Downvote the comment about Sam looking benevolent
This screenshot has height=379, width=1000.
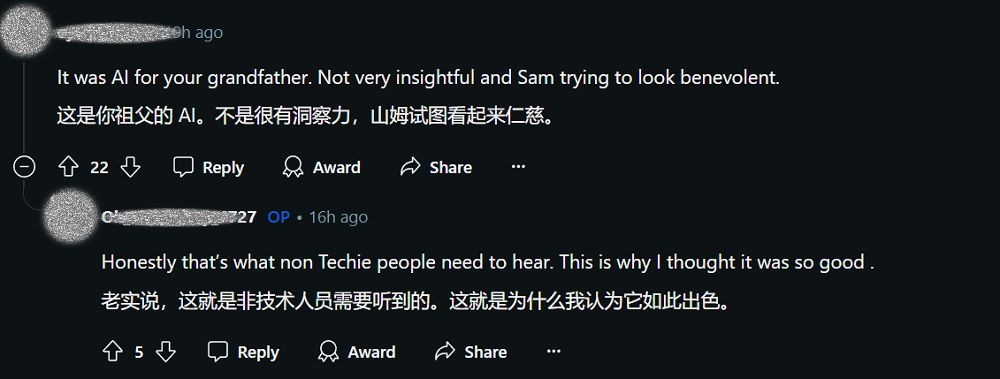tap(130, 168)
